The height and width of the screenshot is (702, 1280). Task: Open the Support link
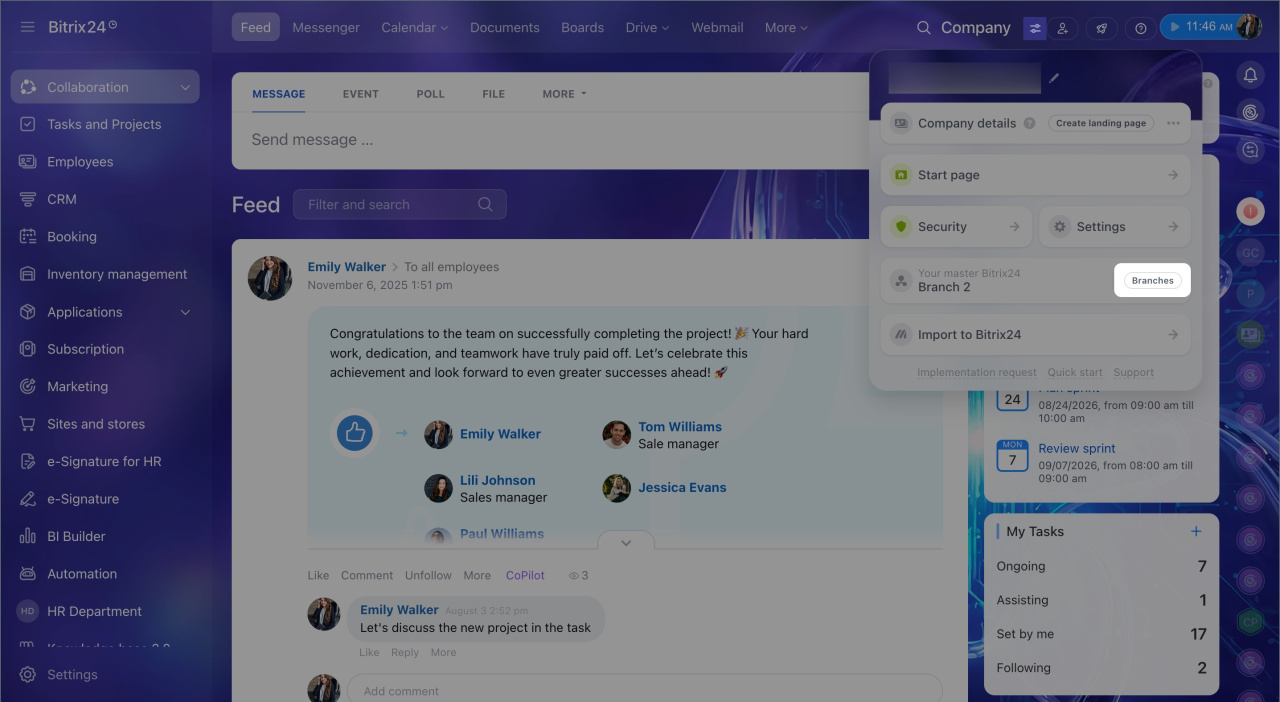pos(1134,372)
